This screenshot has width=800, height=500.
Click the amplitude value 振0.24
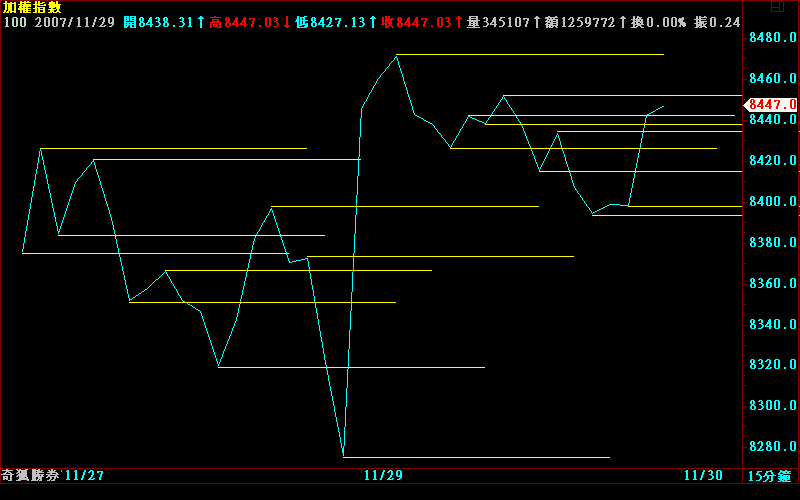click(x=717, y=22)
